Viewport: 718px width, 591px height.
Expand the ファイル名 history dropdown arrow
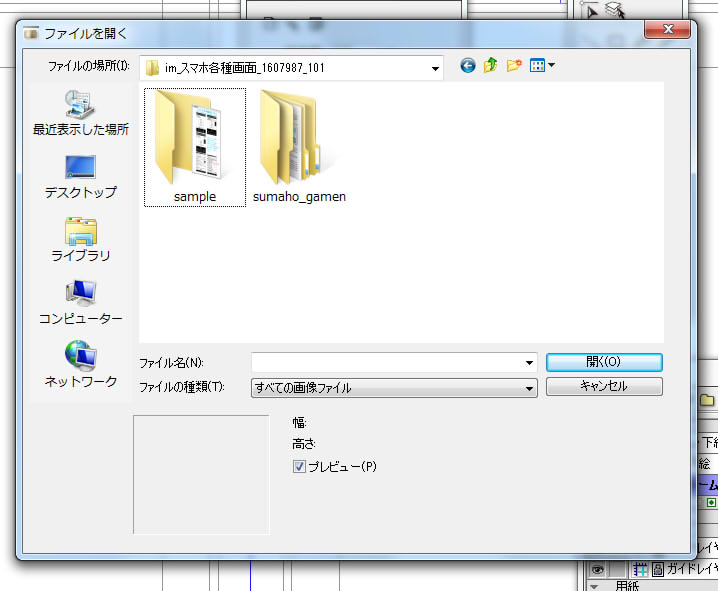[529, 363]
